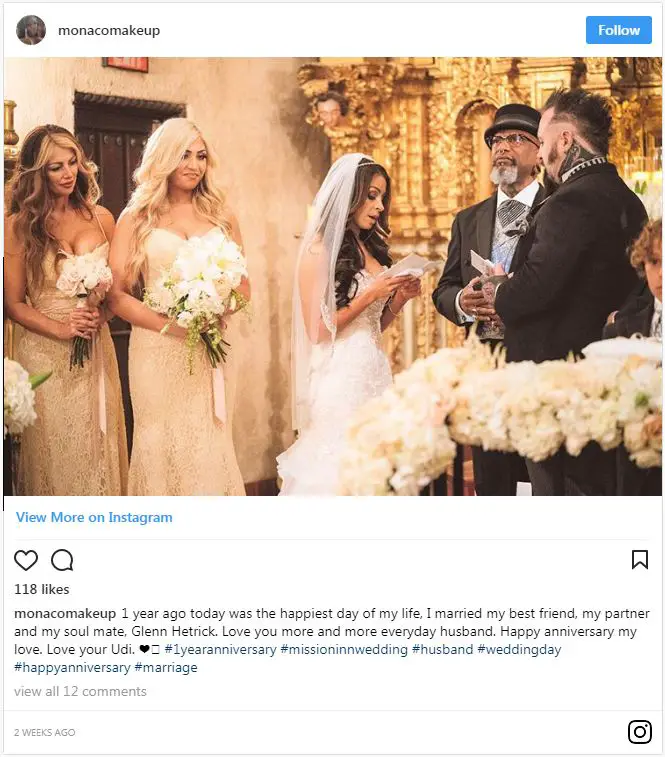Open the #marriage hashtag
Screen dimensions: 665x757
tap(166, 668)
